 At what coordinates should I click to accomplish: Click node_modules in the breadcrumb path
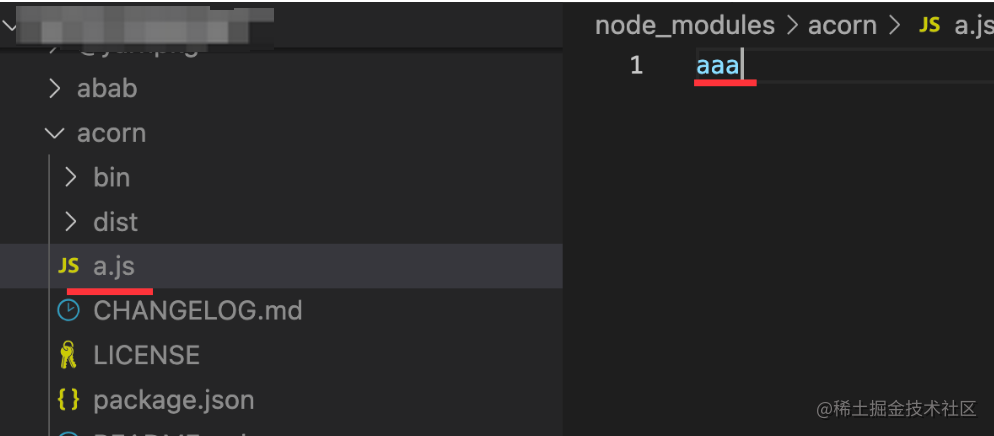pos(684,25)
